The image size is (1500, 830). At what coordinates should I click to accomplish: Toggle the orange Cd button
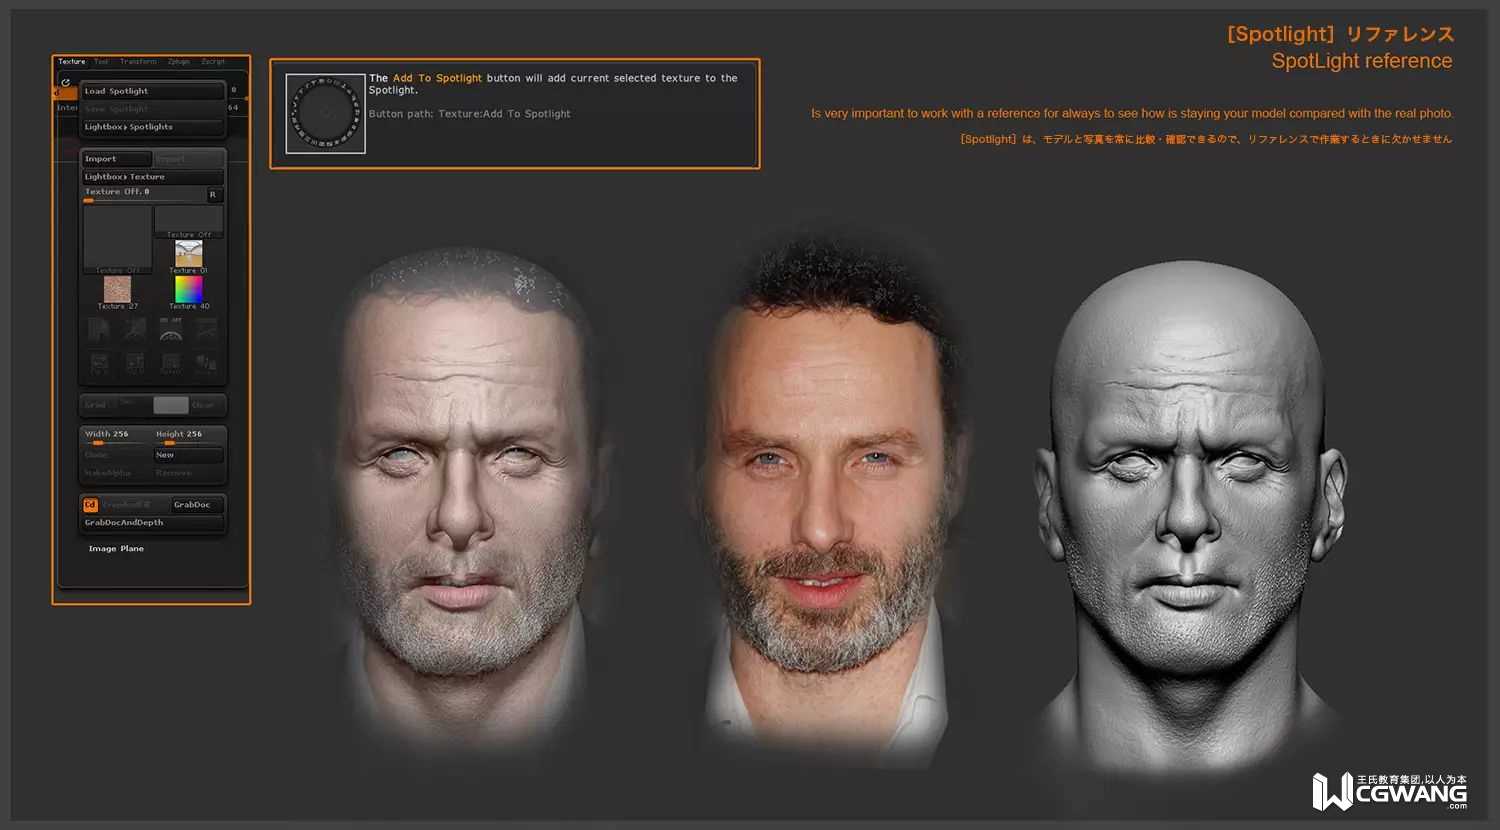point(90,505)
